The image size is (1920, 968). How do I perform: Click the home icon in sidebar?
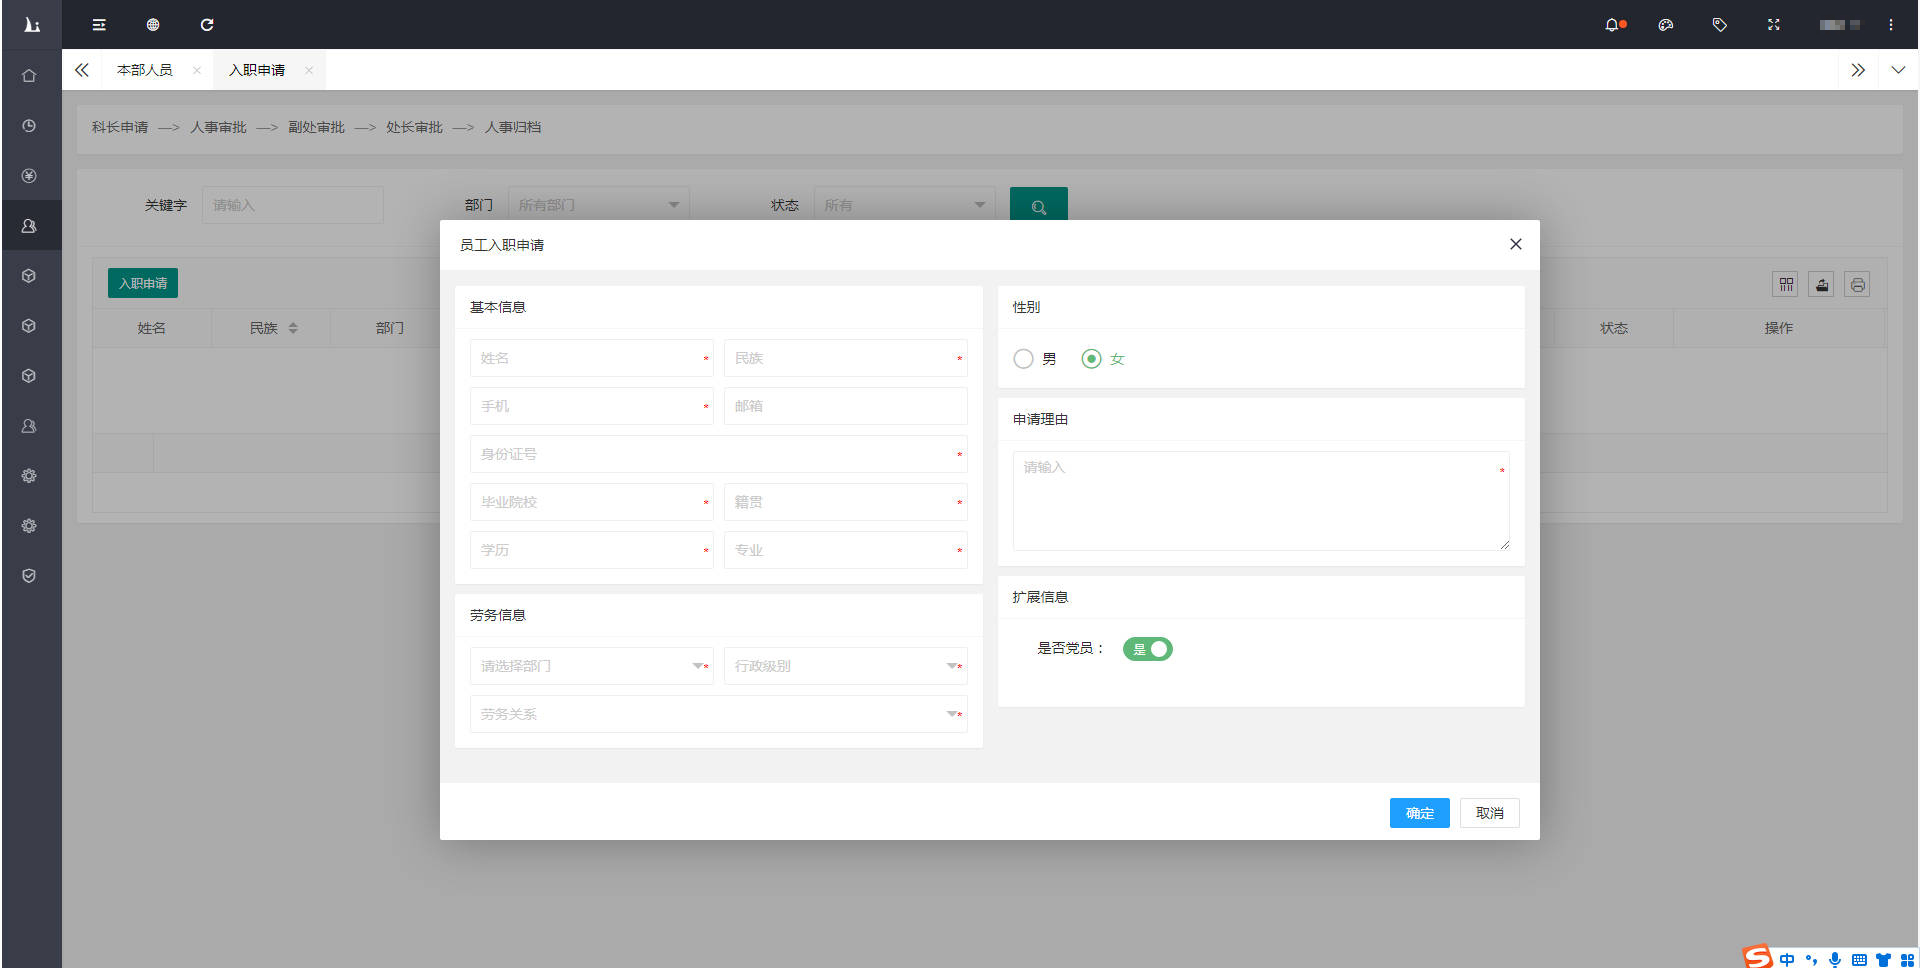pos(29,76)
